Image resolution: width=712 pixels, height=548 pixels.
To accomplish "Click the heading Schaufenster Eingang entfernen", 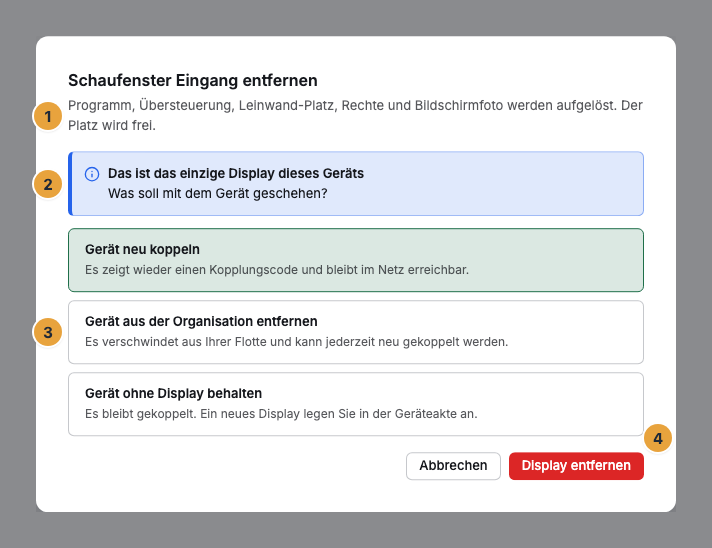I will [193, 80].
